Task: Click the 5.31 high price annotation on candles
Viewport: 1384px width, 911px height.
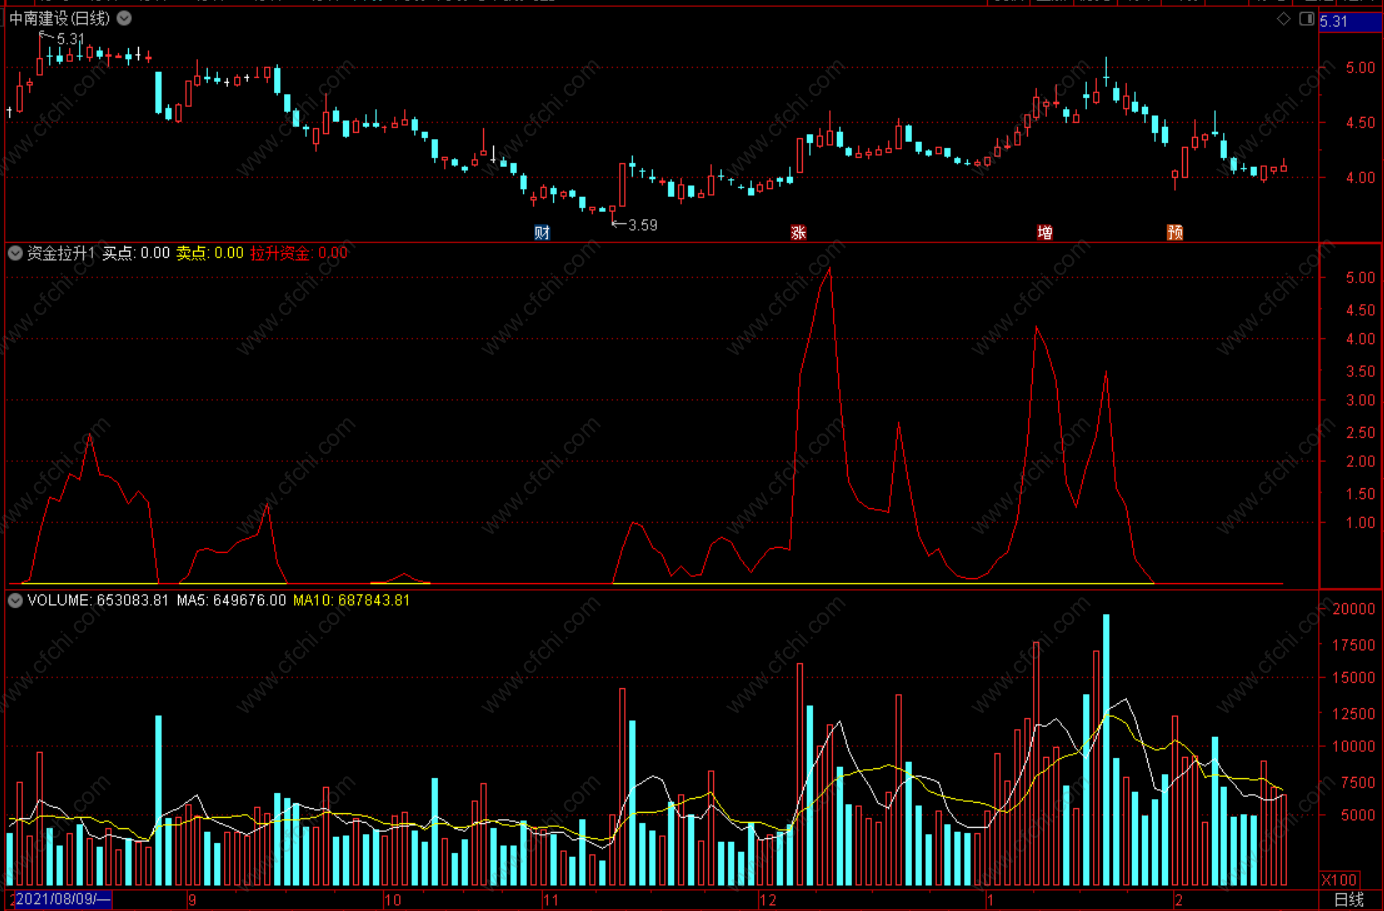Action: [71, 39]
